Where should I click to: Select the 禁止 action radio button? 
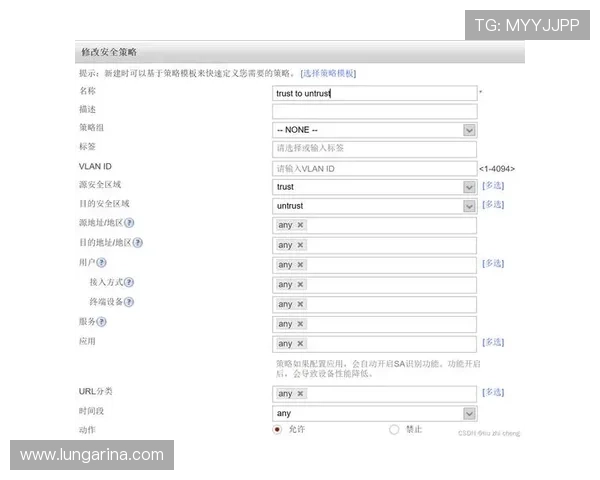click(x=394, y=429)
